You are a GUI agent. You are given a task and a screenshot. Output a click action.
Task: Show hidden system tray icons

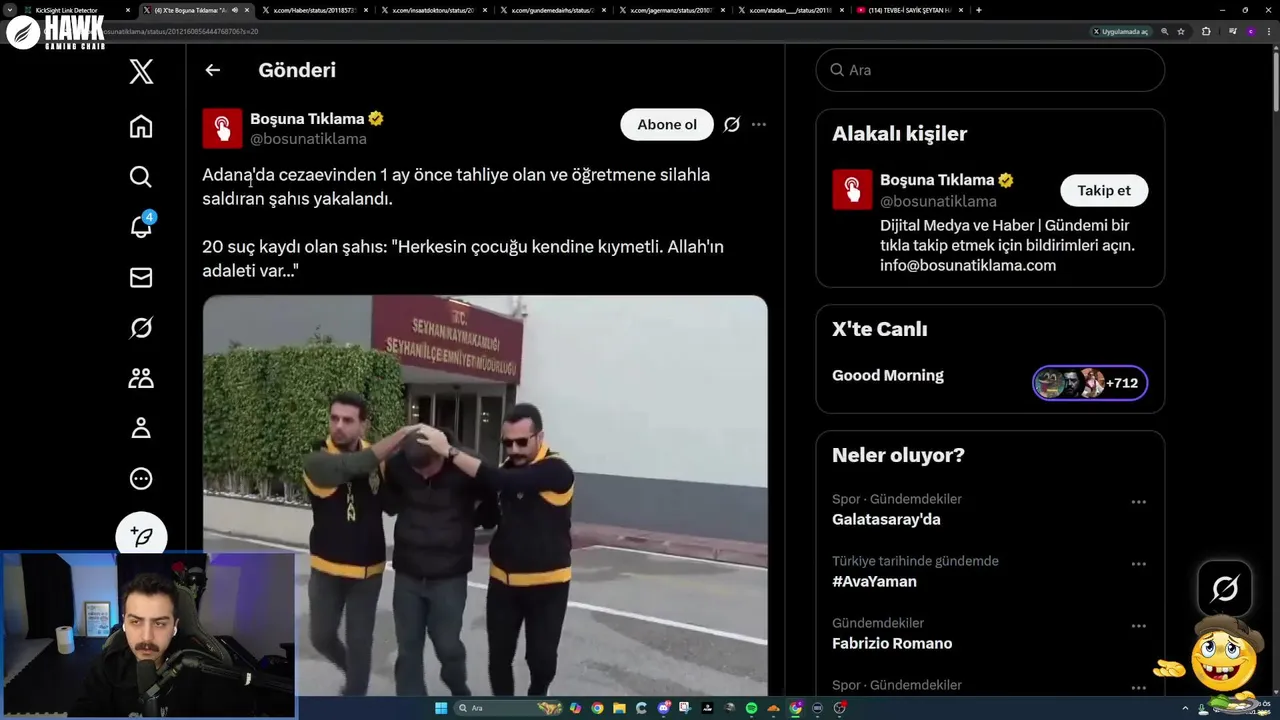pos(1185,708)
